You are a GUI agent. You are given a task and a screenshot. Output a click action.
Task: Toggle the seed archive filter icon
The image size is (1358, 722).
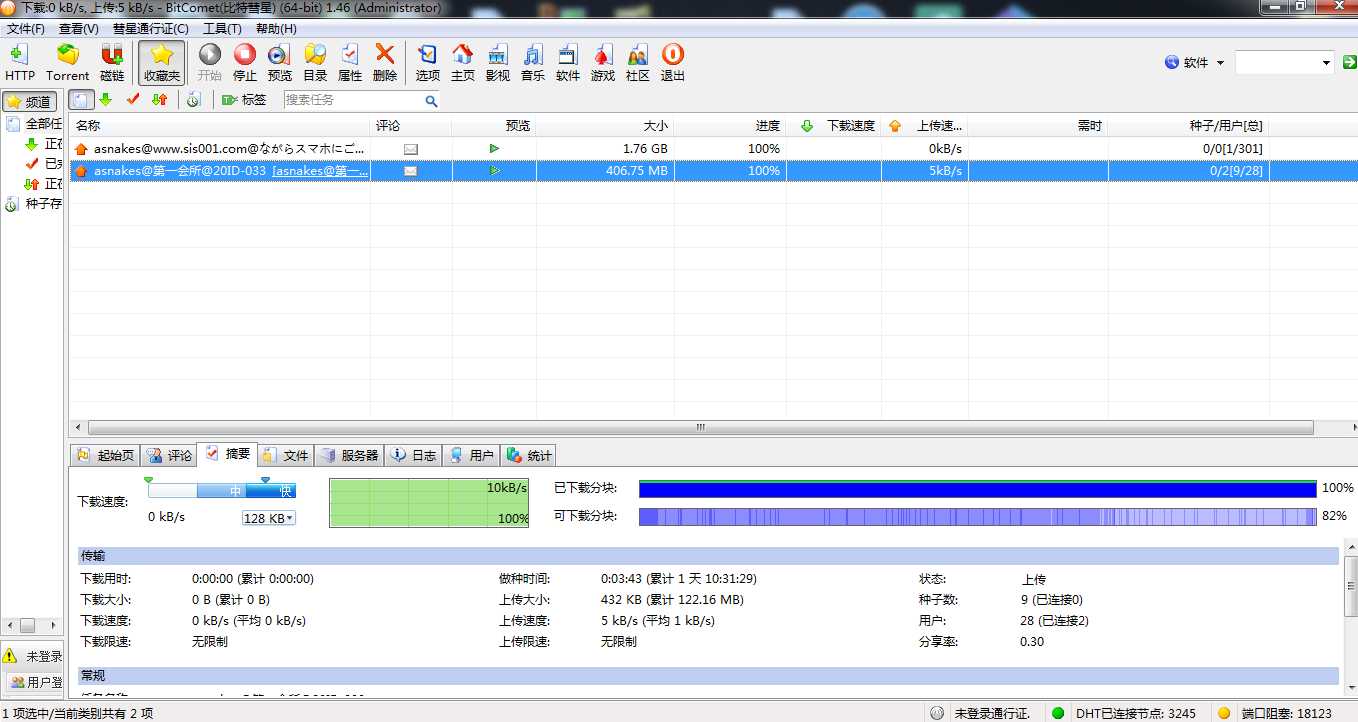(194, 100)
